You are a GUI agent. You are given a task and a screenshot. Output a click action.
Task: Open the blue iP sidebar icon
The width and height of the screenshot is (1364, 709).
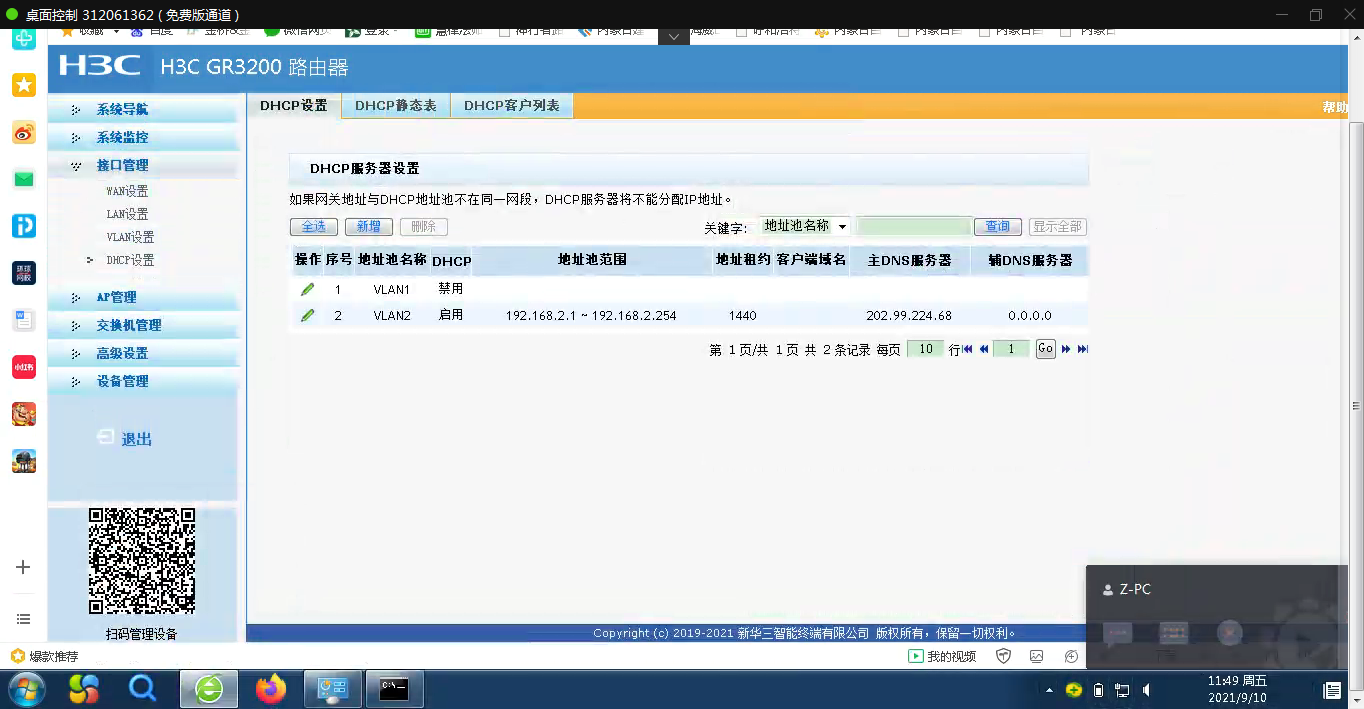click(24, 226)
